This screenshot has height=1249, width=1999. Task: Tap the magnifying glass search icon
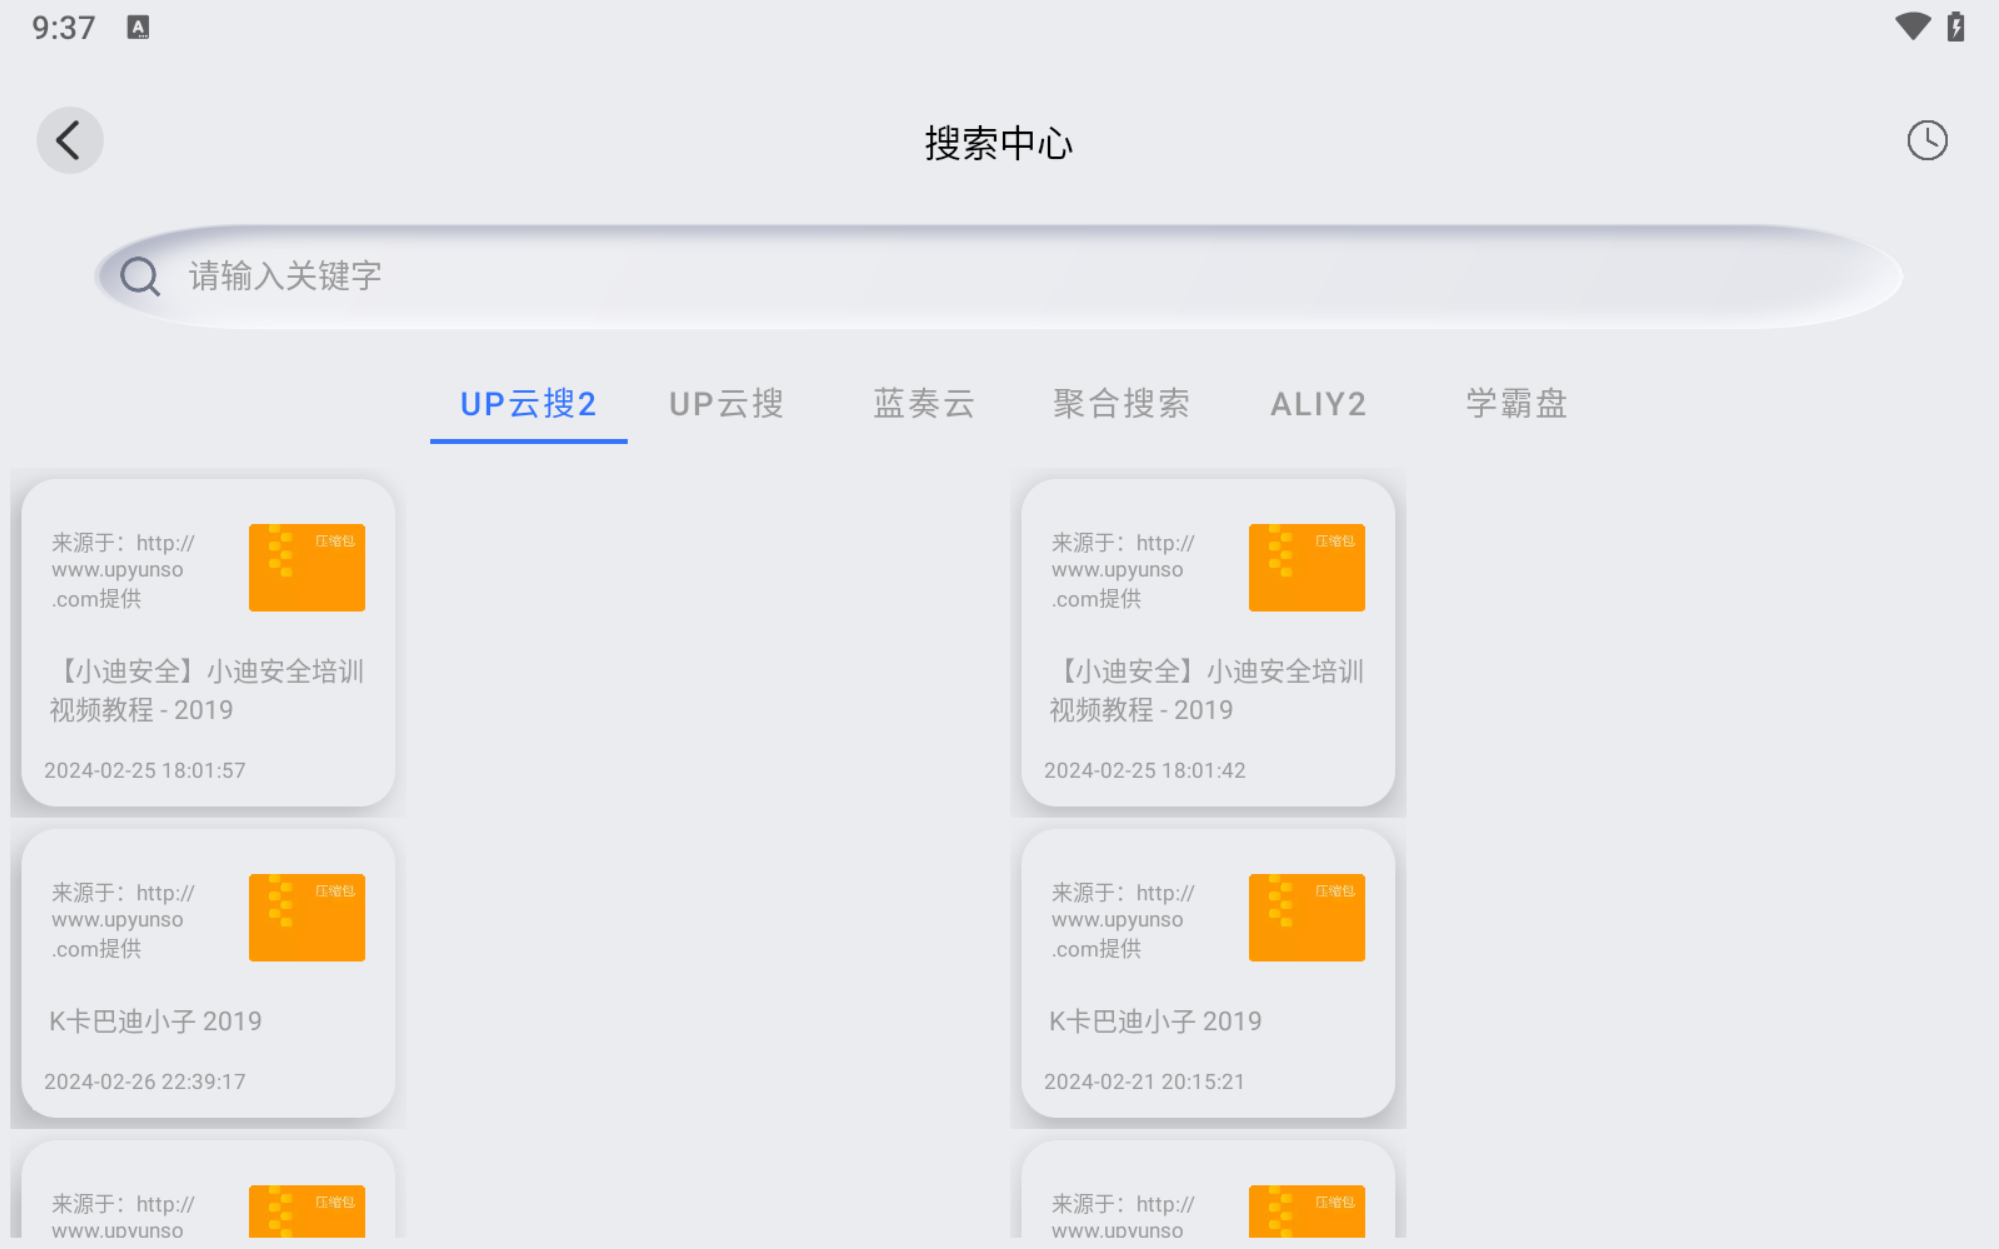coord(140,277)
